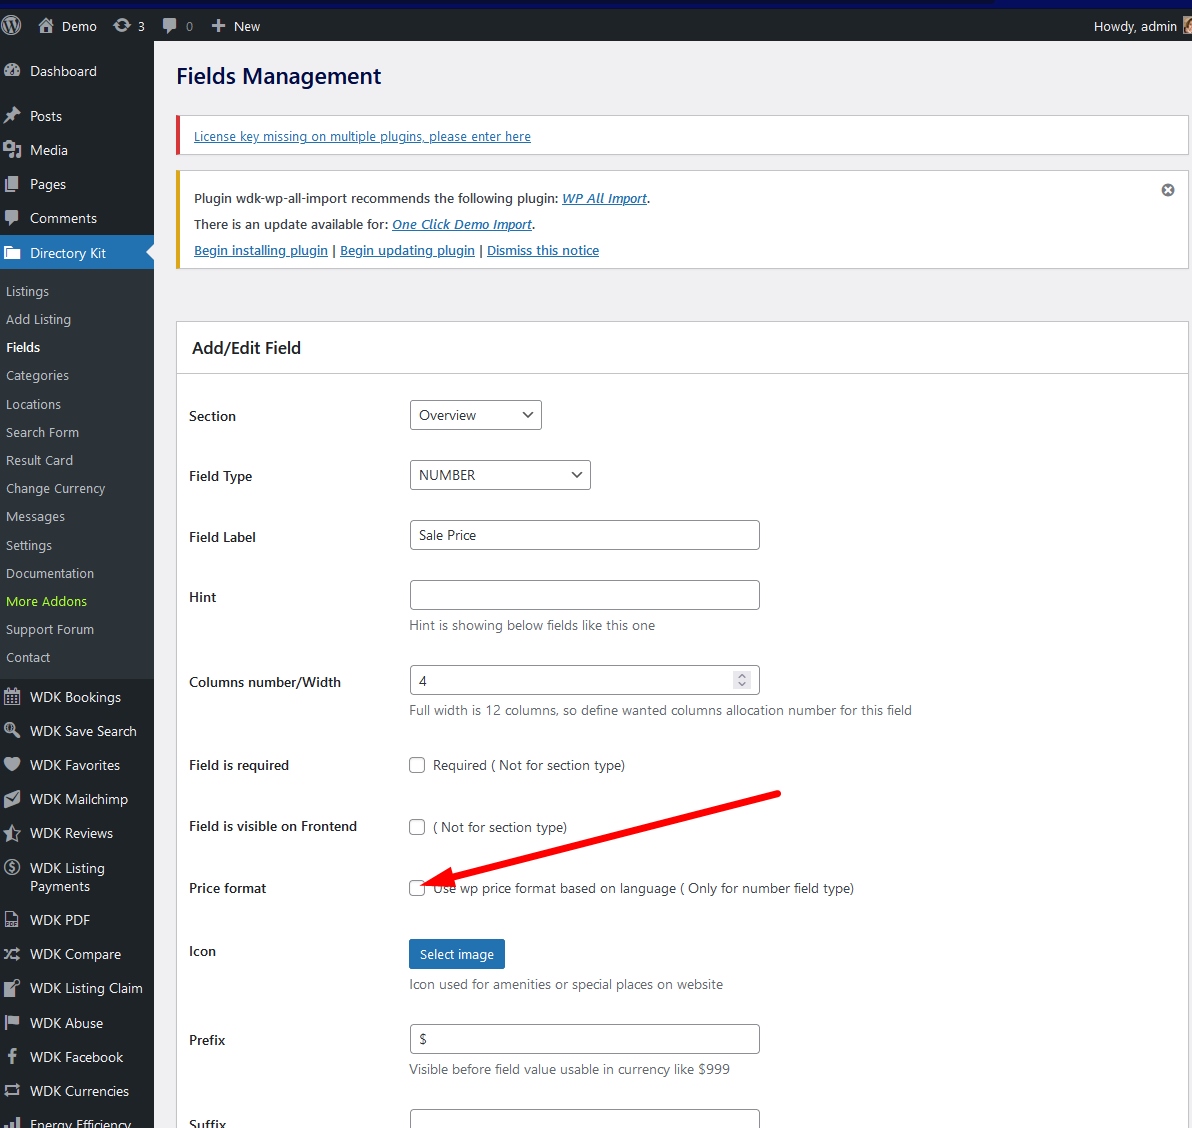The image size is (1192, 1128).
Task: Click the Directory Kit folder icon
Action: [x=12, y=253]
